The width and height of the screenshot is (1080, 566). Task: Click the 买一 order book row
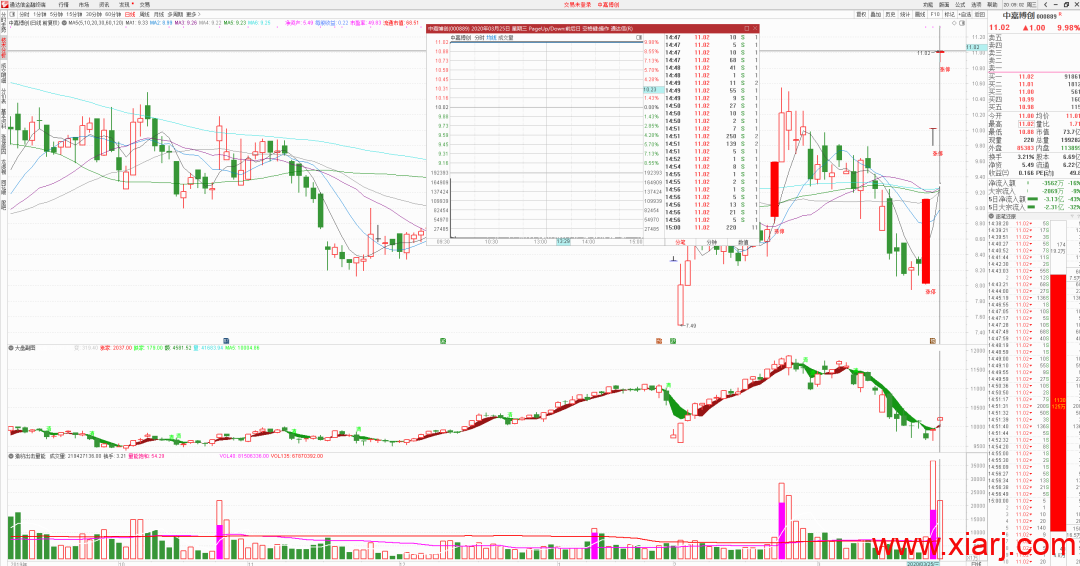pos(1033,76)
